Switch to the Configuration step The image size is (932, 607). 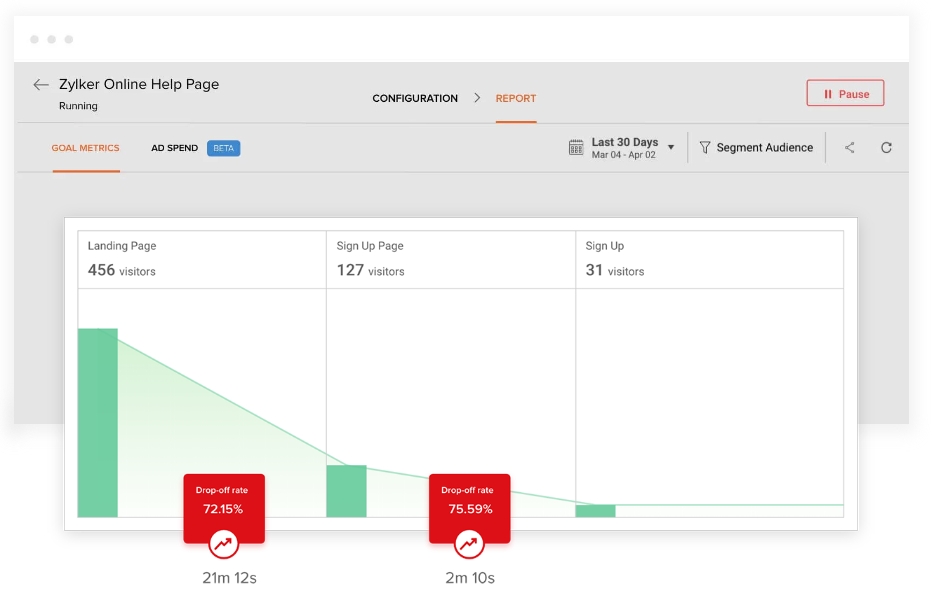[415, 98]
